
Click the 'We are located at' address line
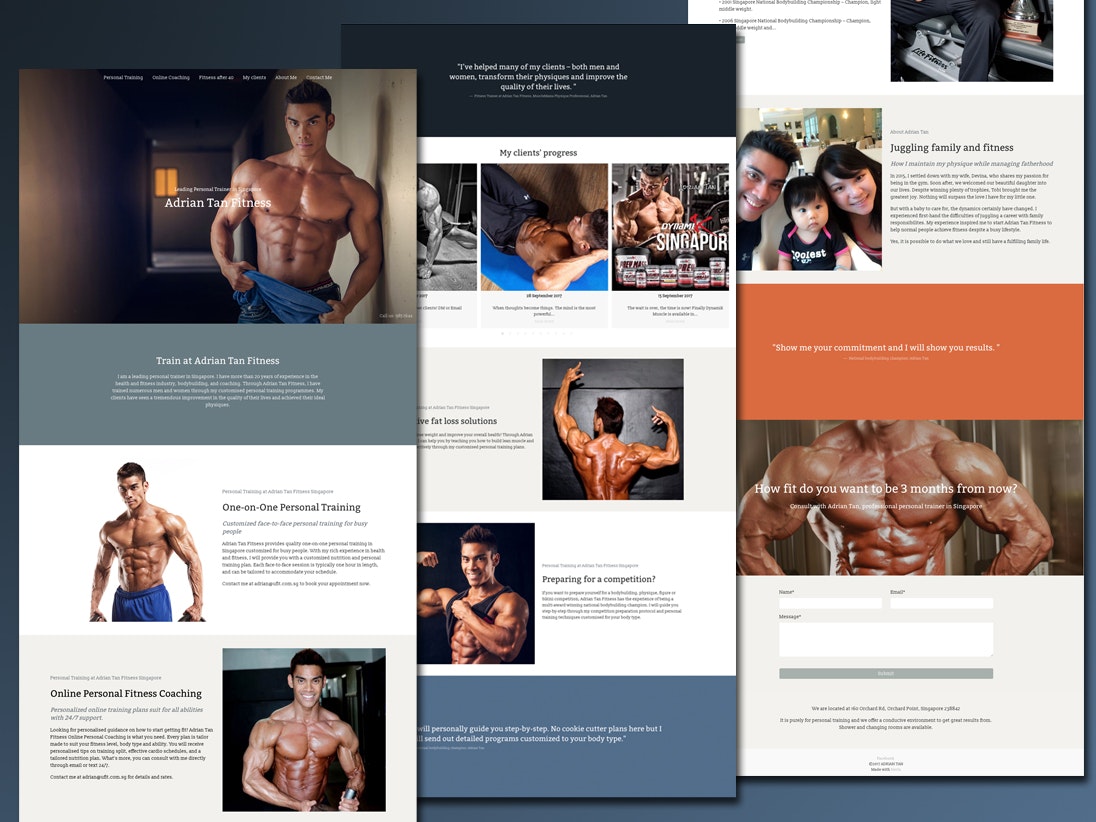pyautogui.click(x=886, y=708)
